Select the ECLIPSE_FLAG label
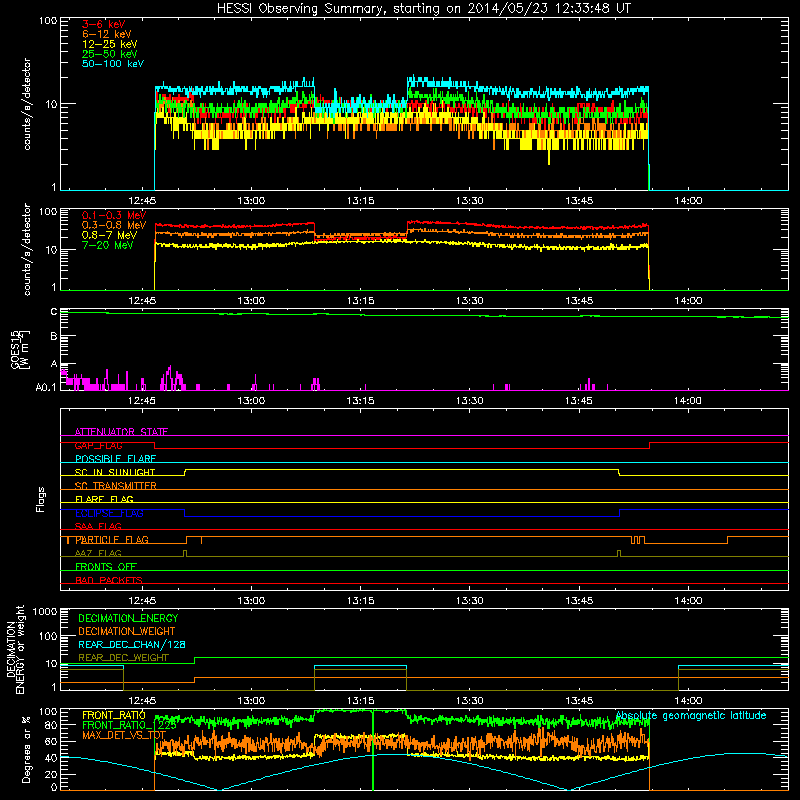Viewport: 800px width, 800px height. [x=109, y=513]
